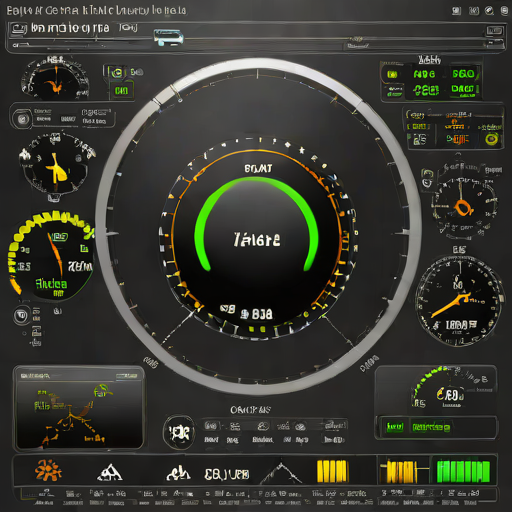Select the cyan slider handle on the top bar
This screenshot has height=512, width=512.
pyautogui.click(x=168, y=37)
